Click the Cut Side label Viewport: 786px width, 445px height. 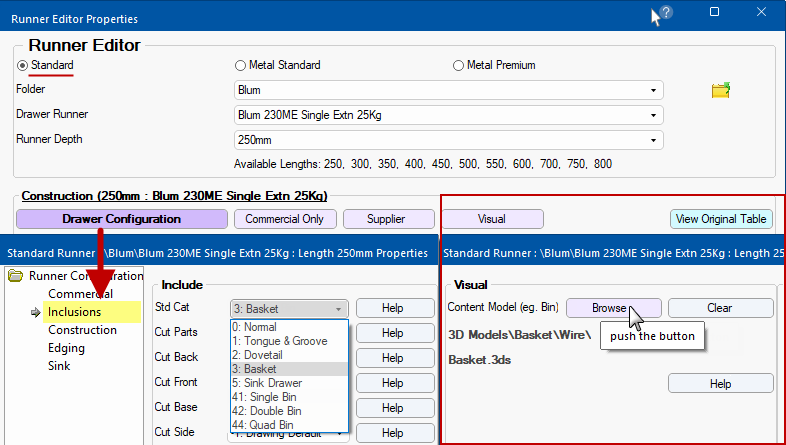174,432
